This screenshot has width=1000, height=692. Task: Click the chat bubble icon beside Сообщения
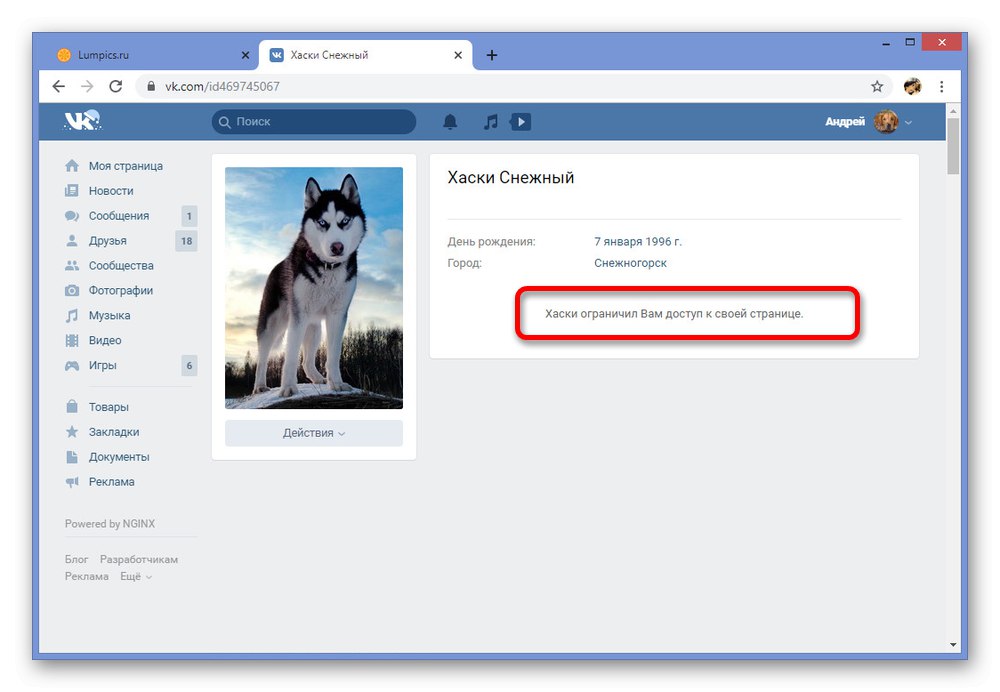point(72,216)
